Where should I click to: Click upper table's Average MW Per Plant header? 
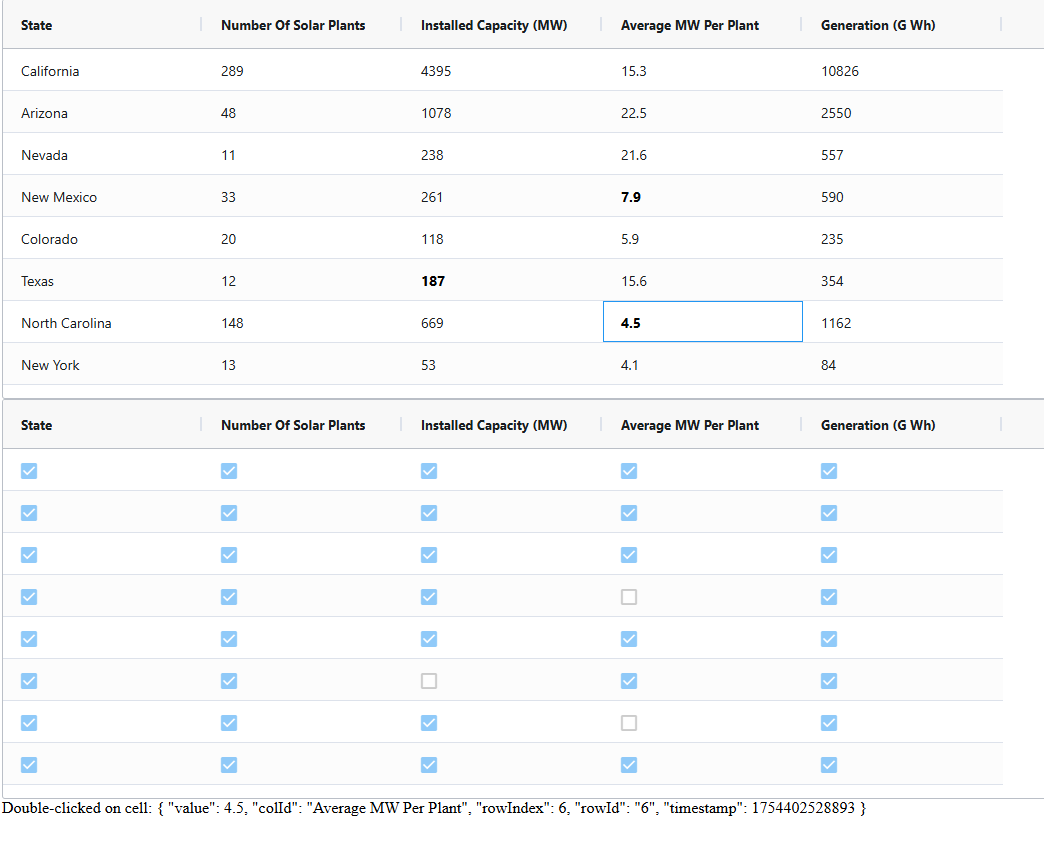pos(690,25)
